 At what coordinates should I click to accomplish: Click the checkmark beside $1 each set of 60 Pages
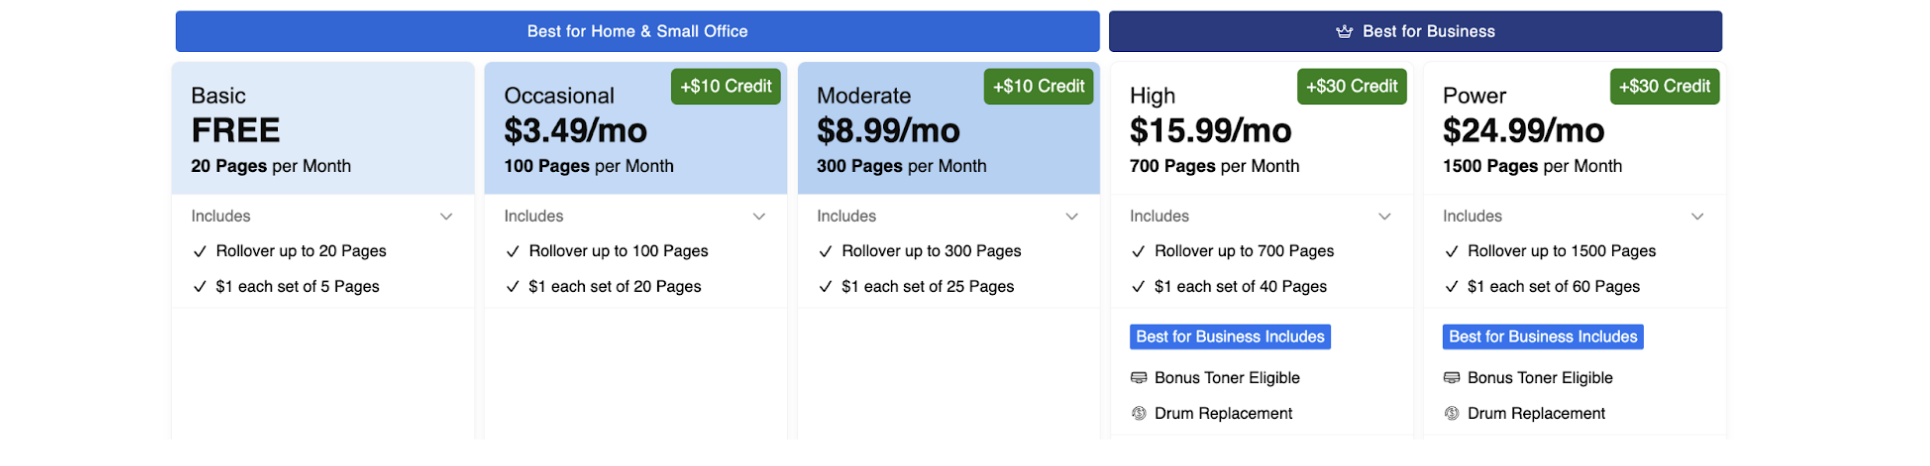click(x=1451, y=287)
